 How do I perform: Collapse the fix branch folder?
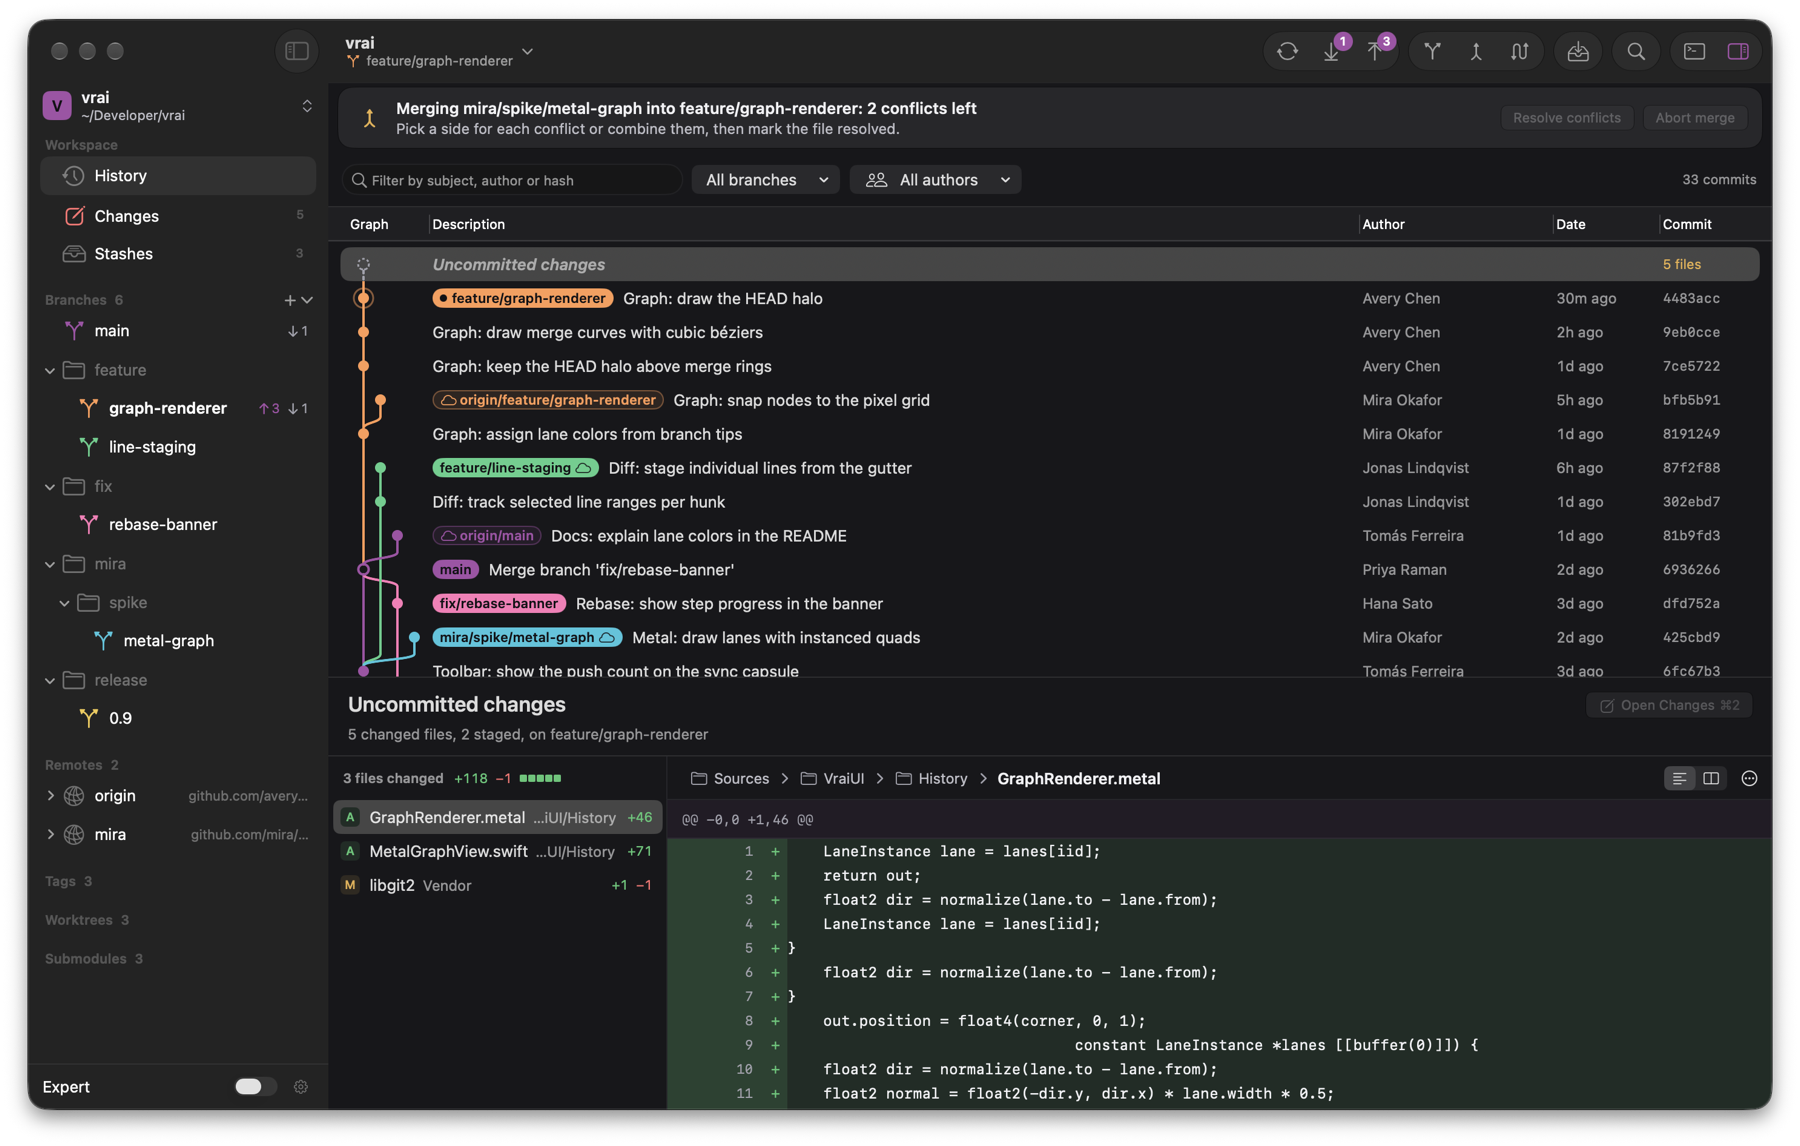(x=50, y=487)
